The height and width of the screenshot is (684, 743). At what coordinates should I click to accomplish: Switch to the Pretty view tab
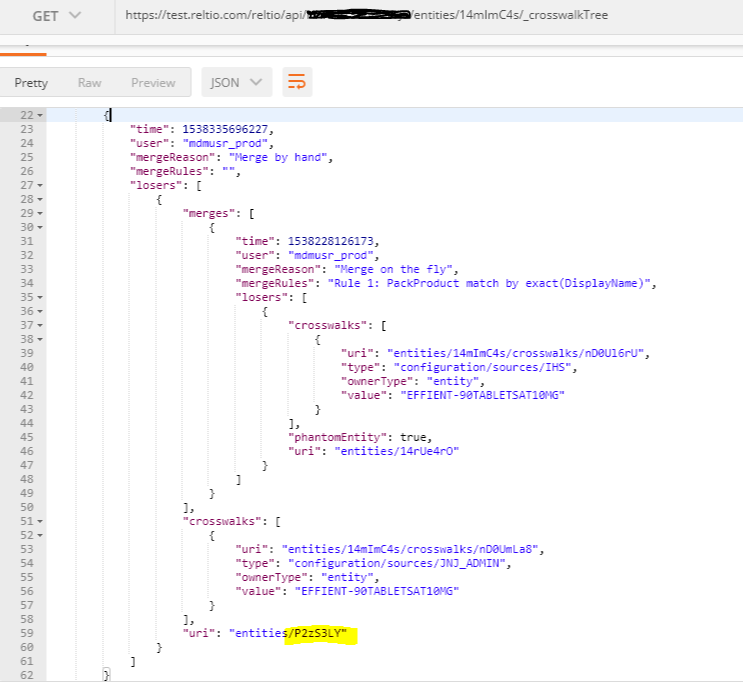pos(31,82)
